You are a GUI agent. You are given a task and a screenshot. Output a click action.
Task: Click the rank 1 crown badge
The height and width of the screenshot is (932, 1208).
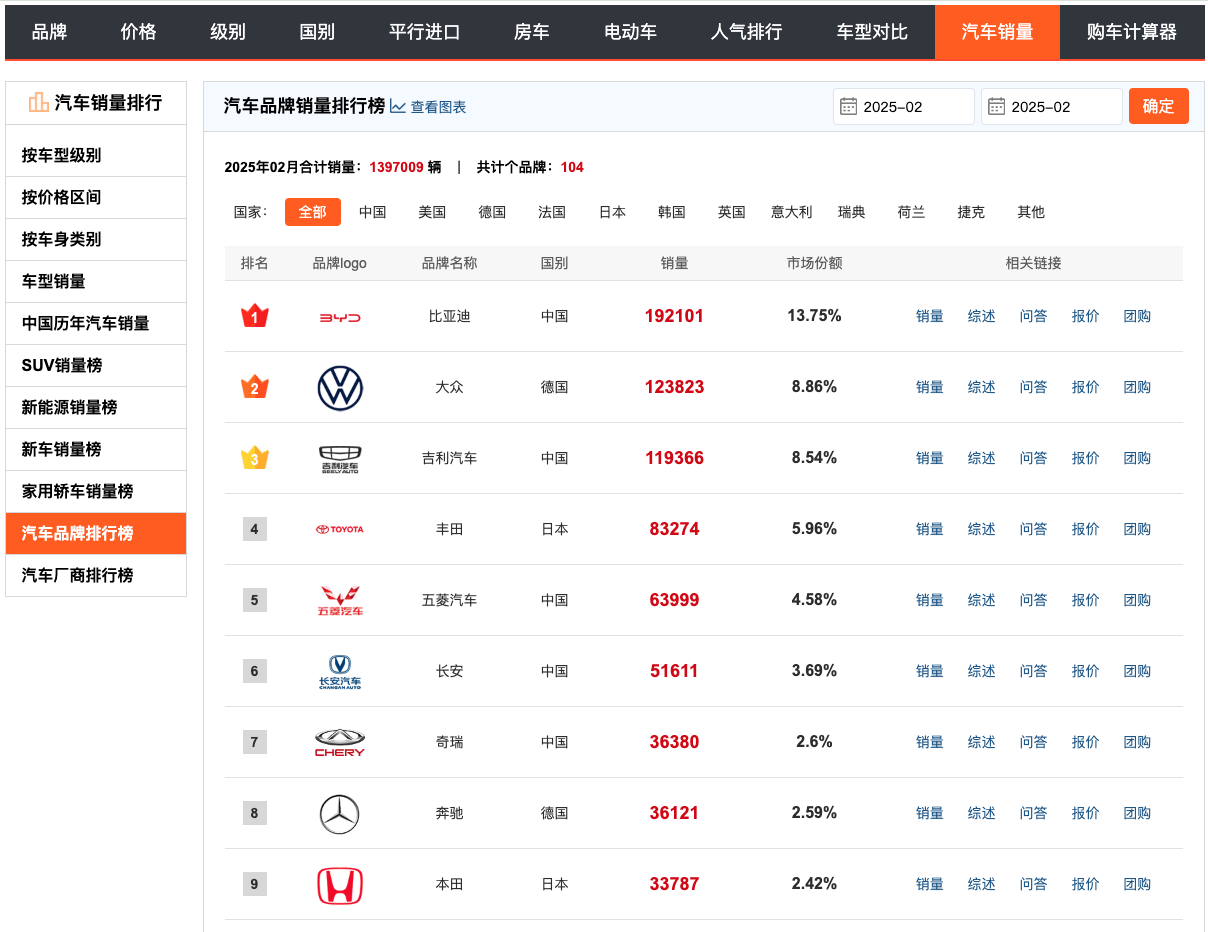click(x=255, y=316)
